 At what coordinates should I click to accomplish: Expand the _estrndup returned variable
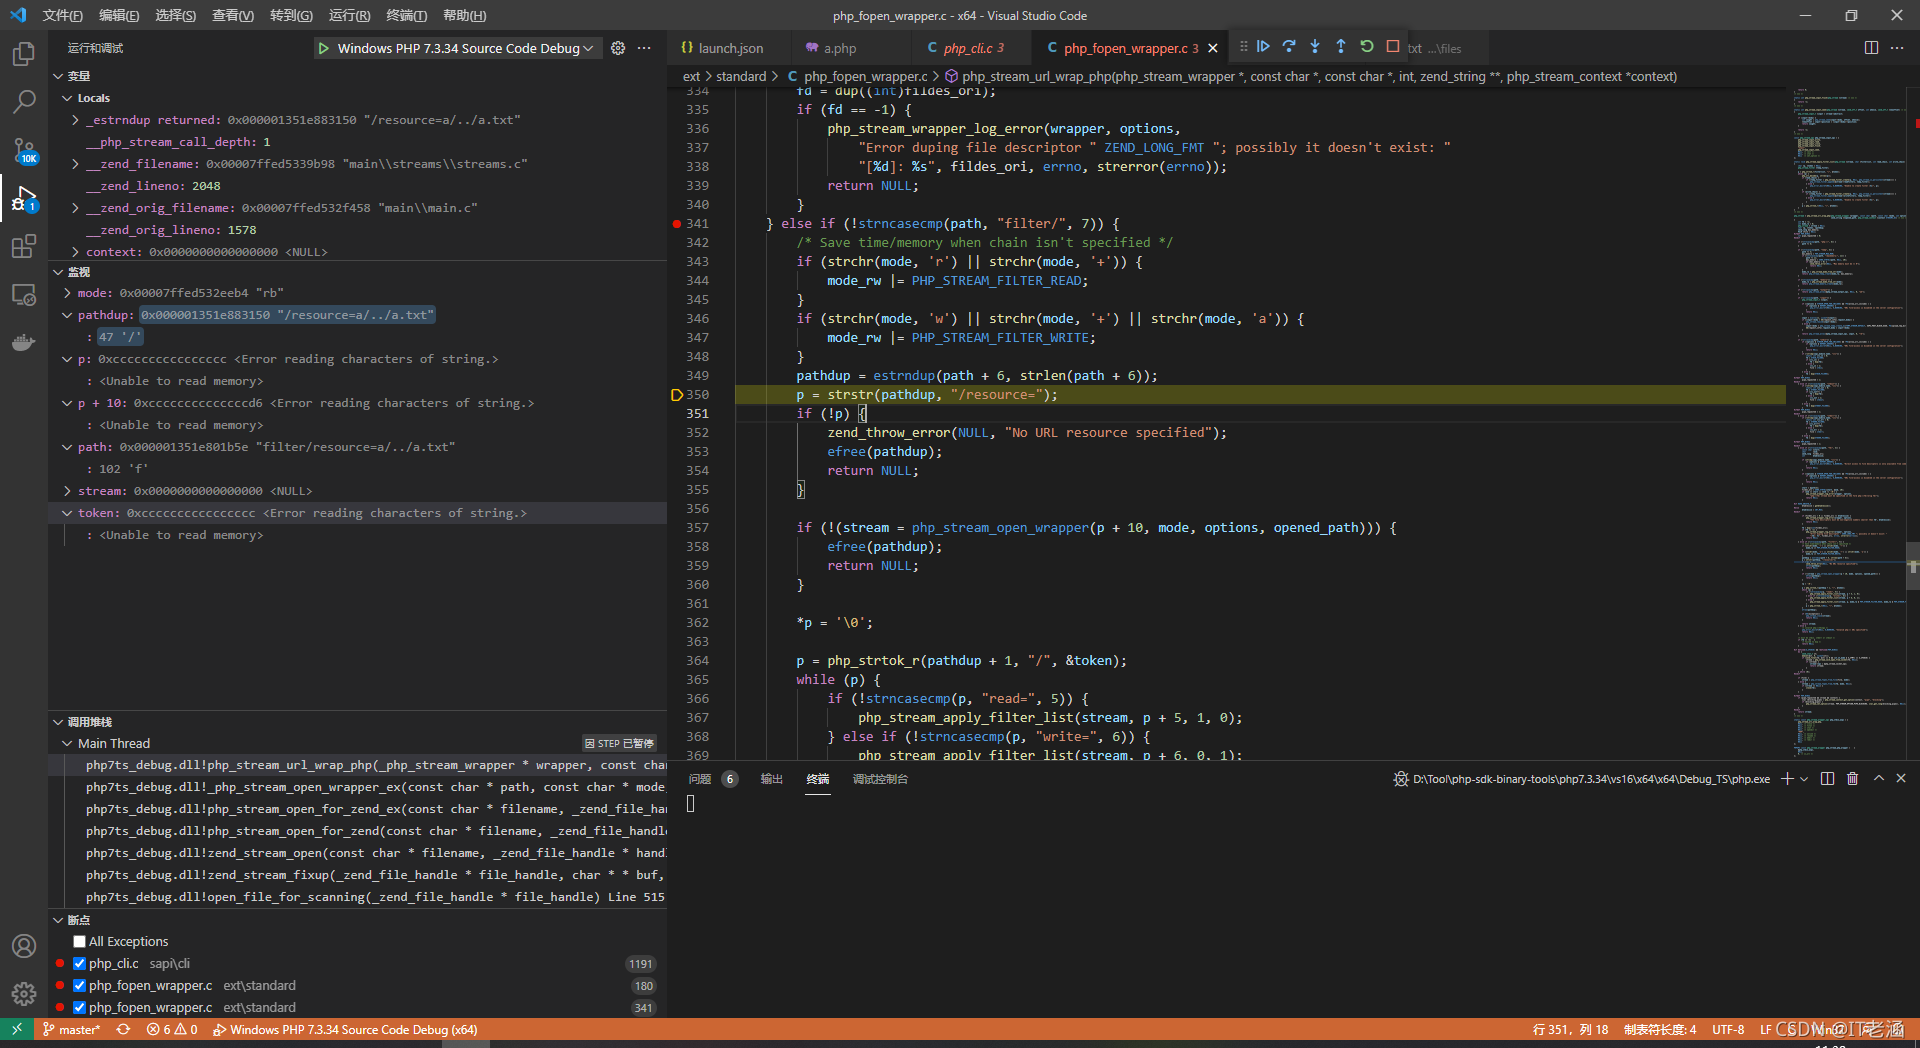tap(75, 120)
